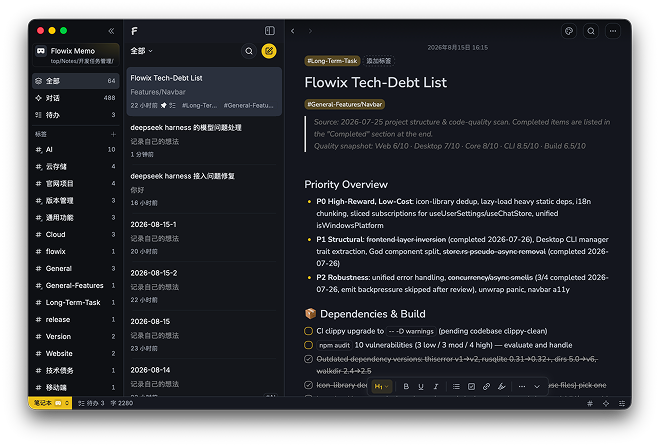Open the theme palette icon

pos(569,31)
